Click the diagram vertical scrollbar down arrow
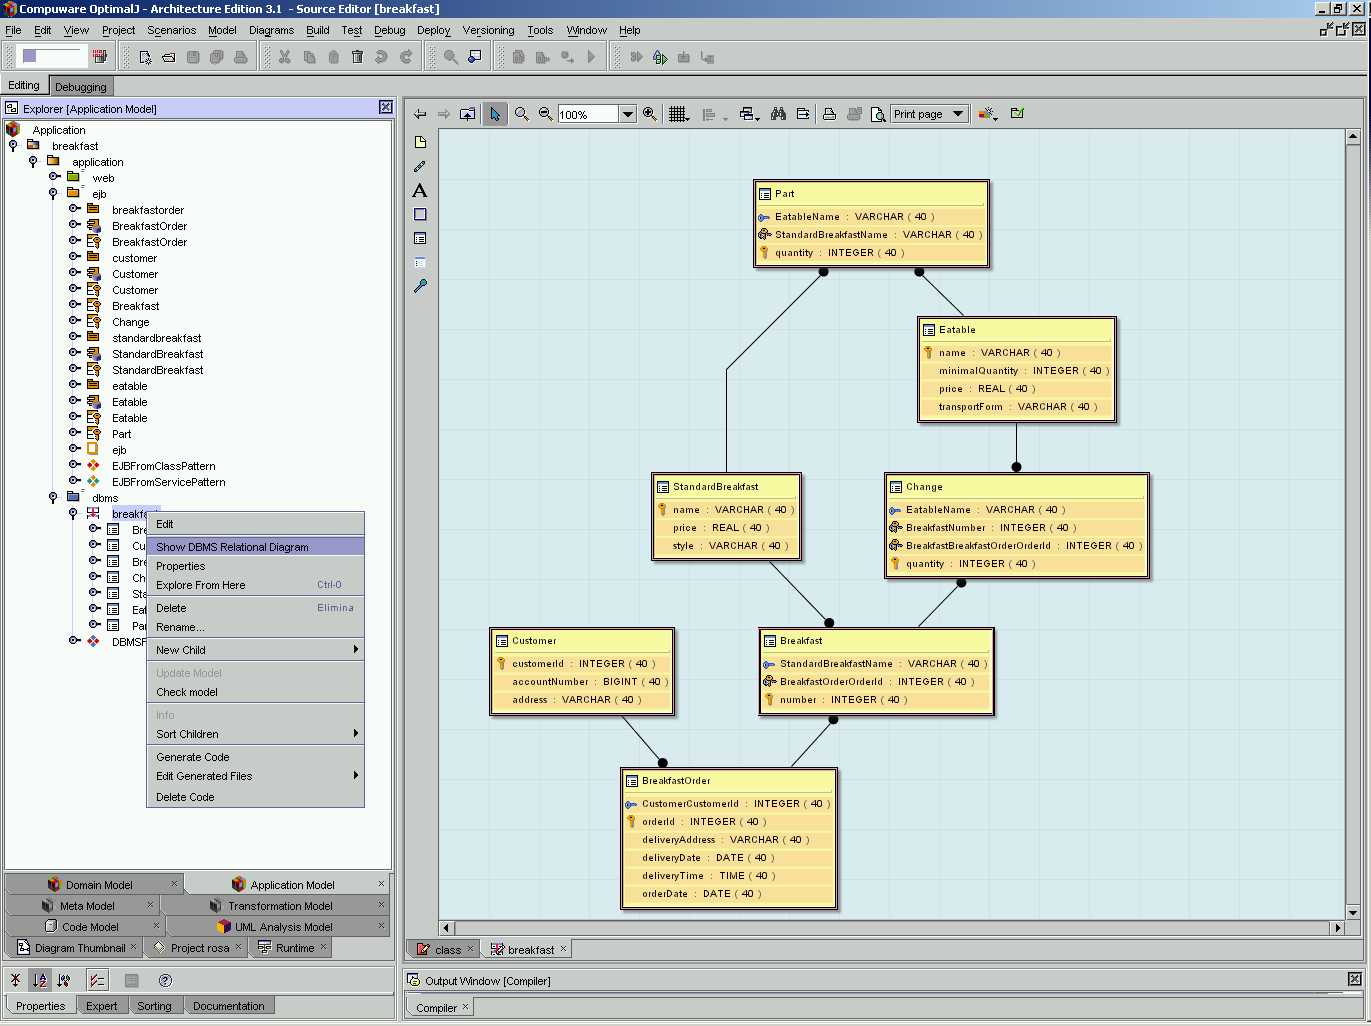This screenshot has width=1371, height=1026. click(1353, 912)
